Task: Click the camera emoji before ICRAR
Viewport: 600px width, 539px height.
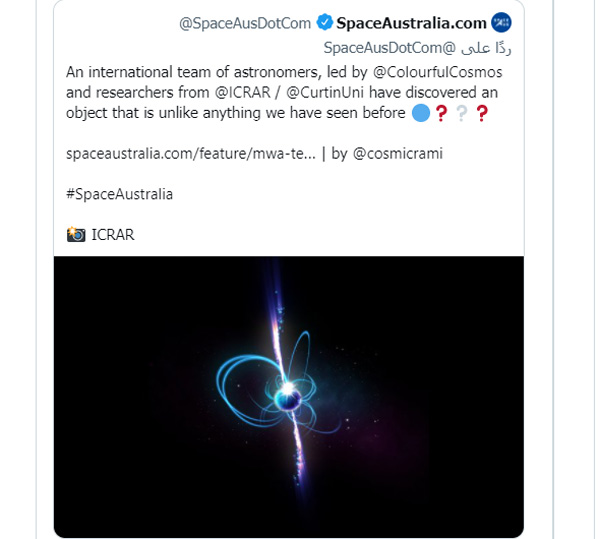Action: pyautogui.click(x=76, y=235)
